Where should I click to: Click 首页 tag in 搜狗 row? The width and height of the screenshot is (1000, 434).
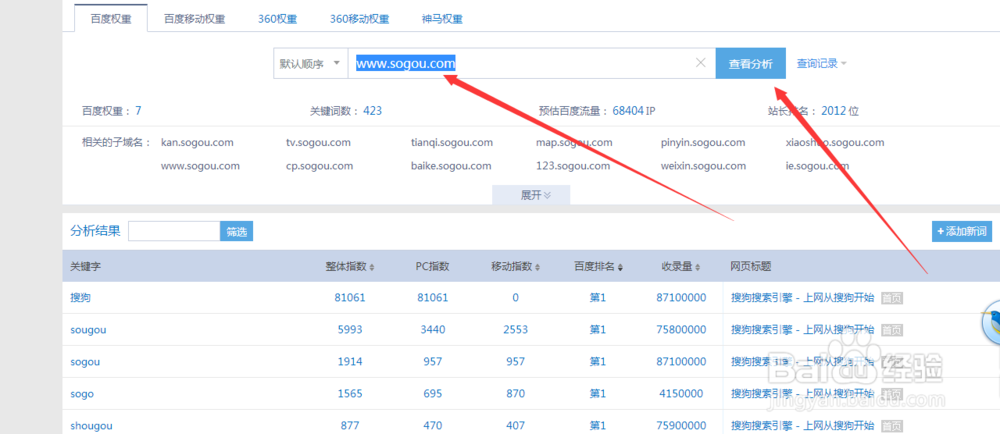[x=892, y=298]
